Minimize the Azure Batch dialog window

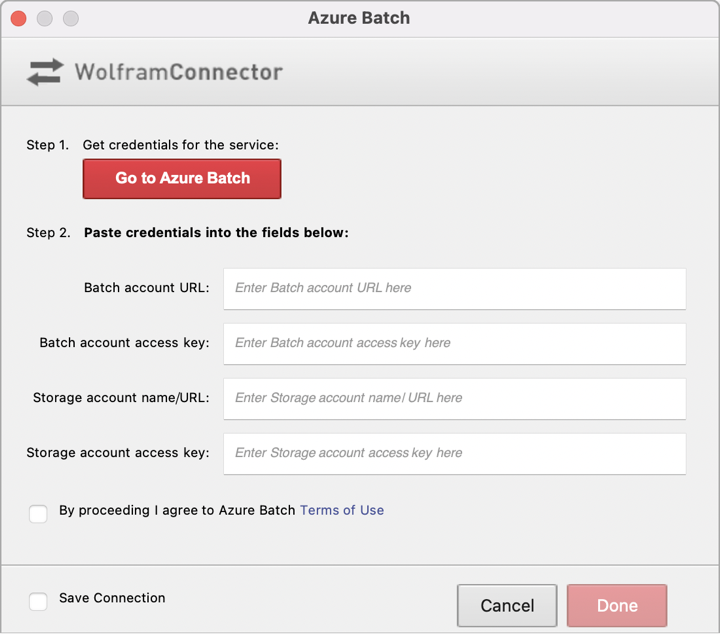point(44,18)
